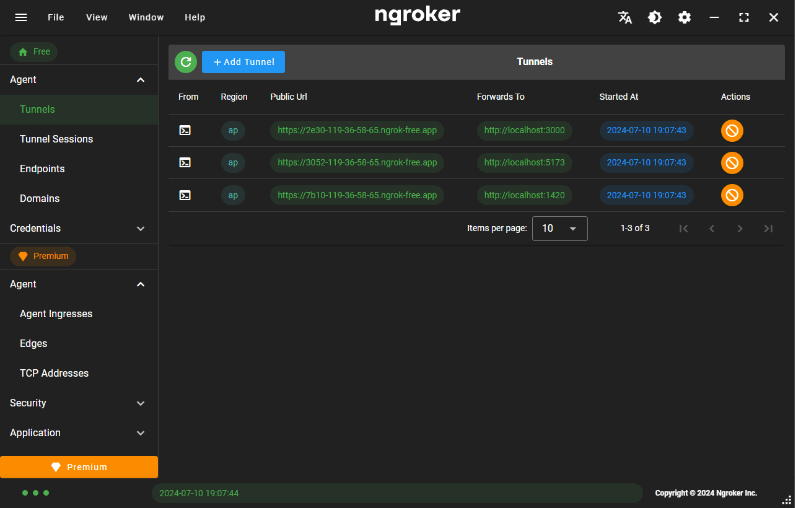This screenshot has height=508, width=795.
Task: Click the Public Url column header
Action: 288,97
